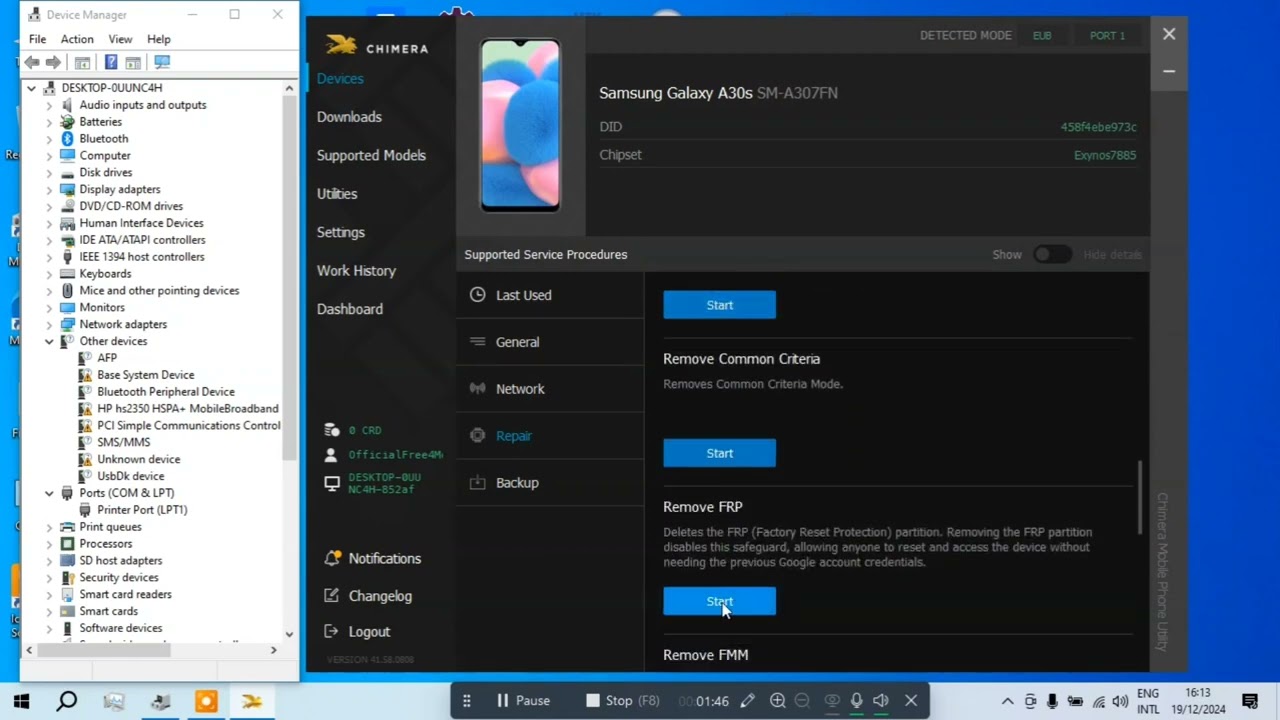Open Device Manager Help menu

159,39
